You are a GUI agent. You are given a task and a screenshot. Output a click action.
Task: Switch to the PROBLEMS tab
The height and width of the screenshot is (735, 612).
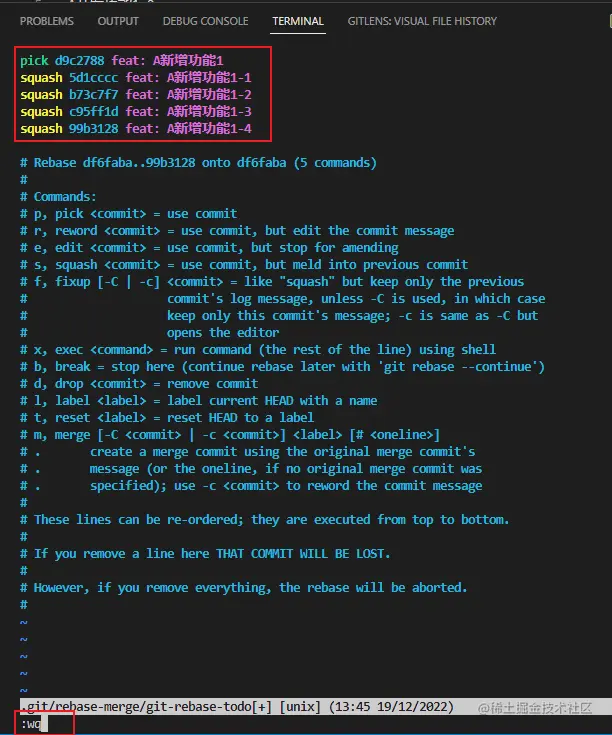pos(46,21)
